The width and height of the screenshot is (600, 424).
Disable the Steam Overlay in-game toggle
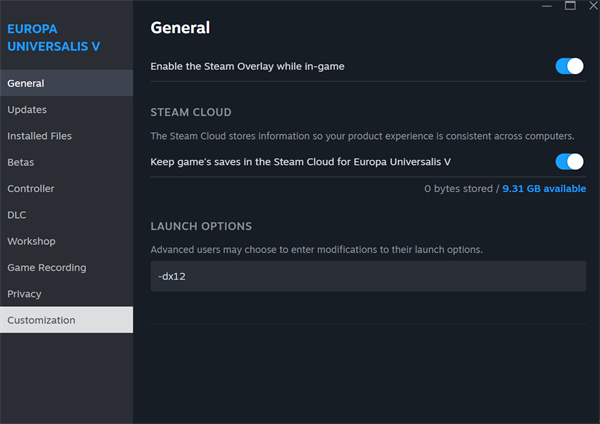tap(569, 66)
